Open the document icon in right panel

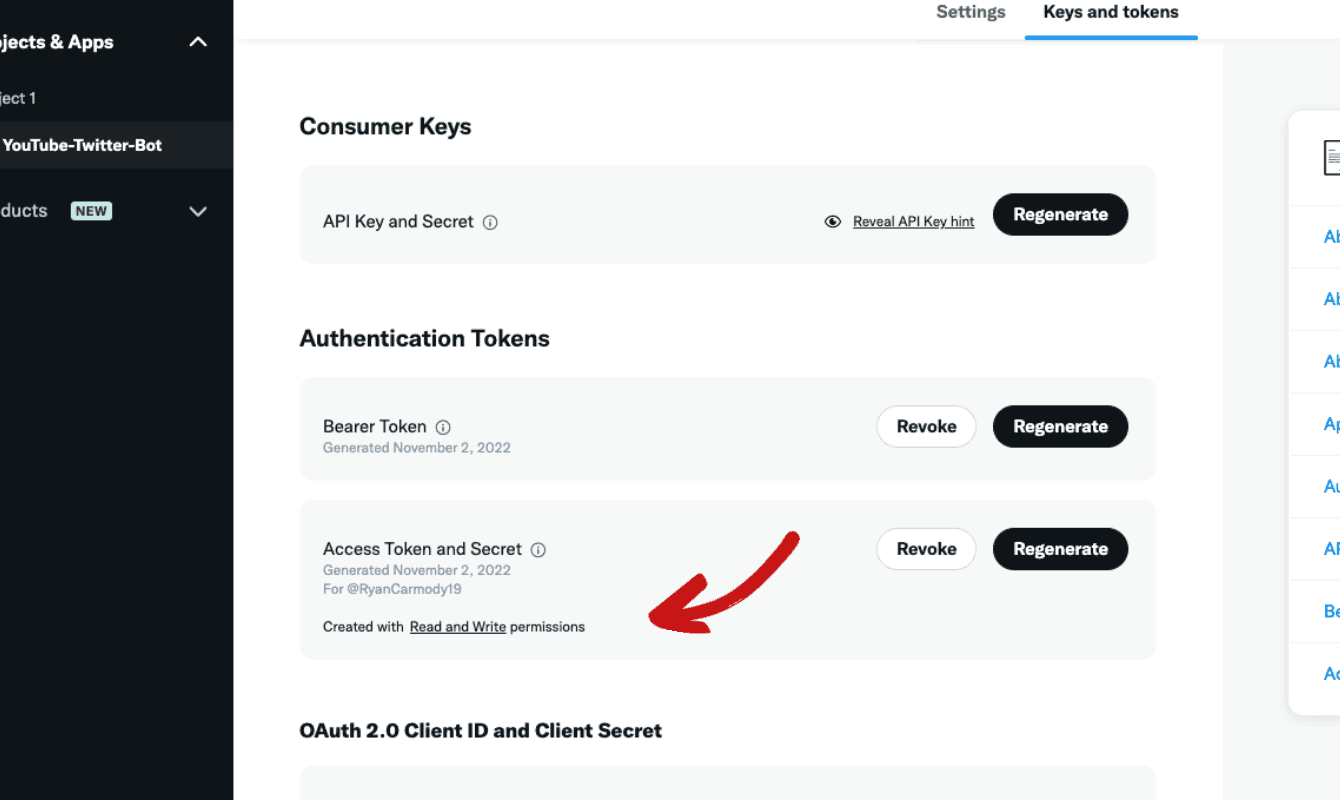(x=1332, y=158)
